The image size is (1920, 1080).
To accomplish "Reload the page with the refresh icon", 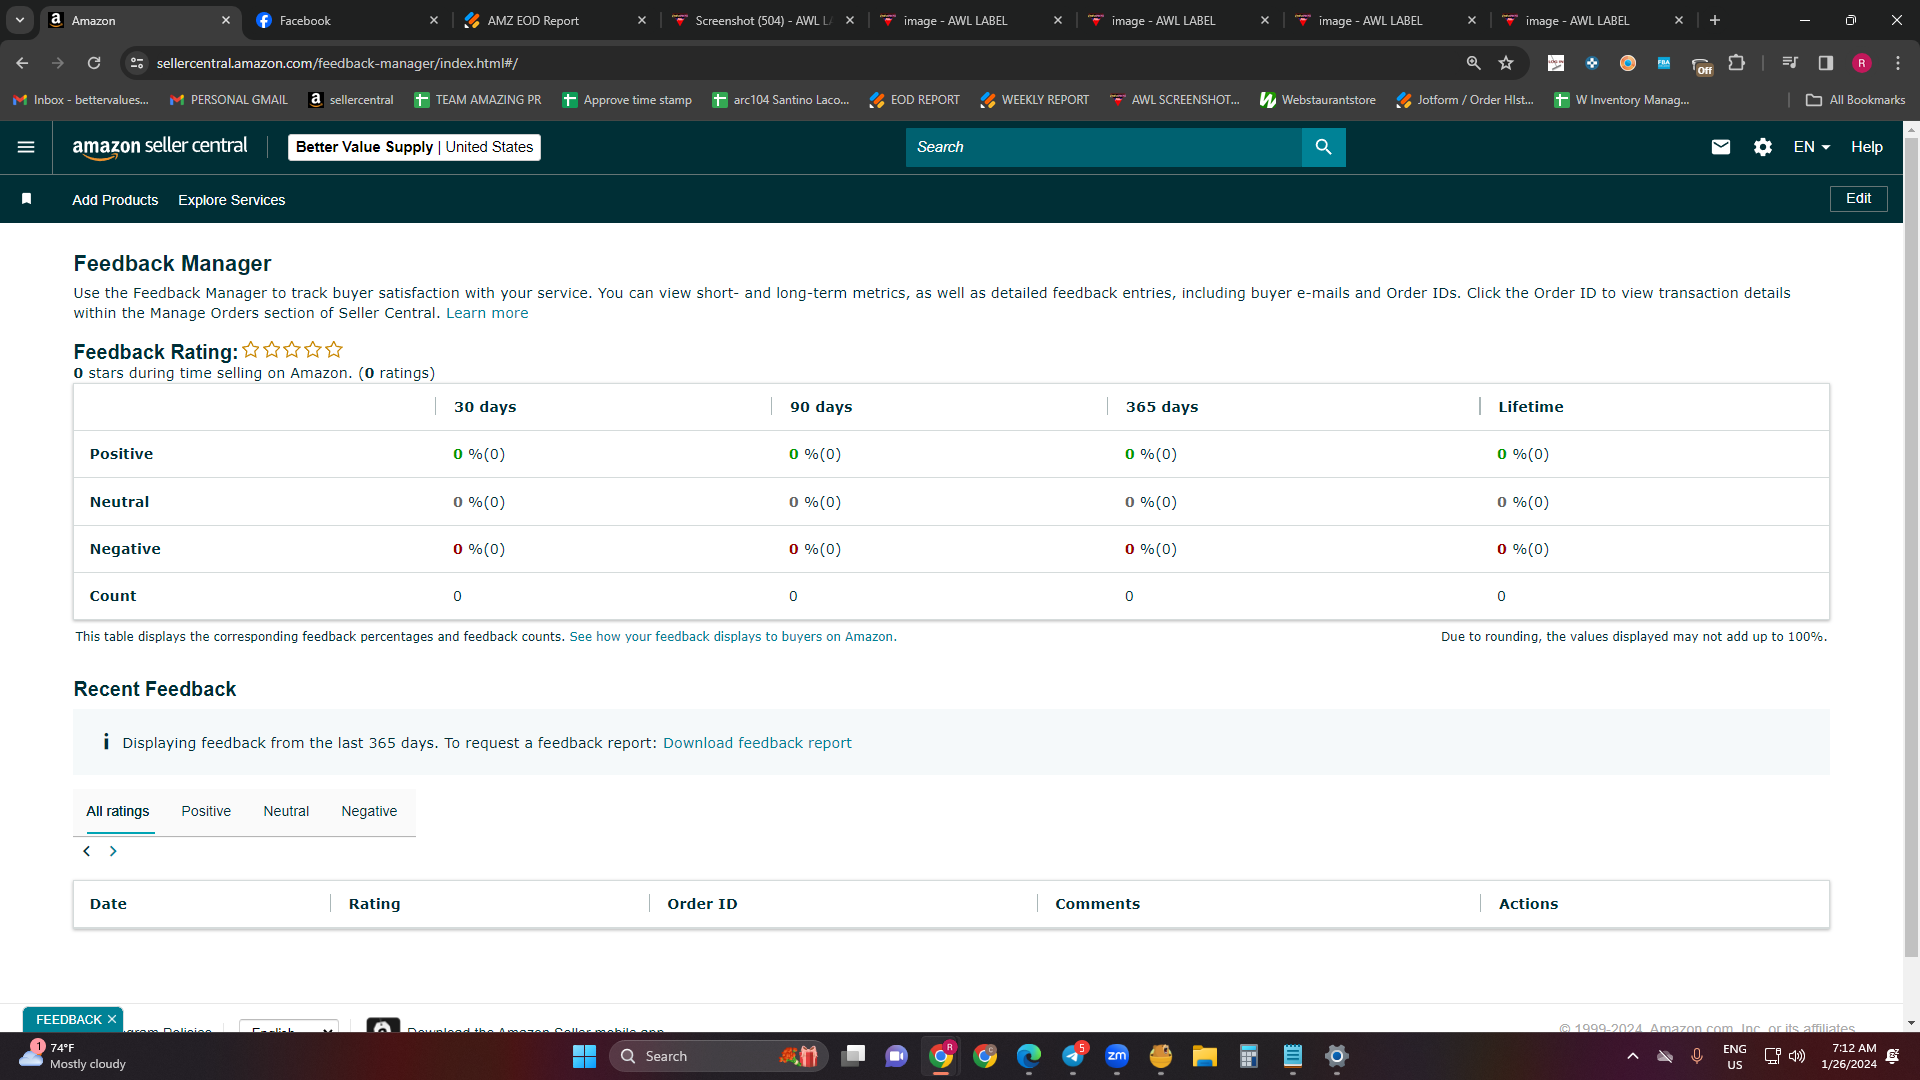I will click(94, 63).
